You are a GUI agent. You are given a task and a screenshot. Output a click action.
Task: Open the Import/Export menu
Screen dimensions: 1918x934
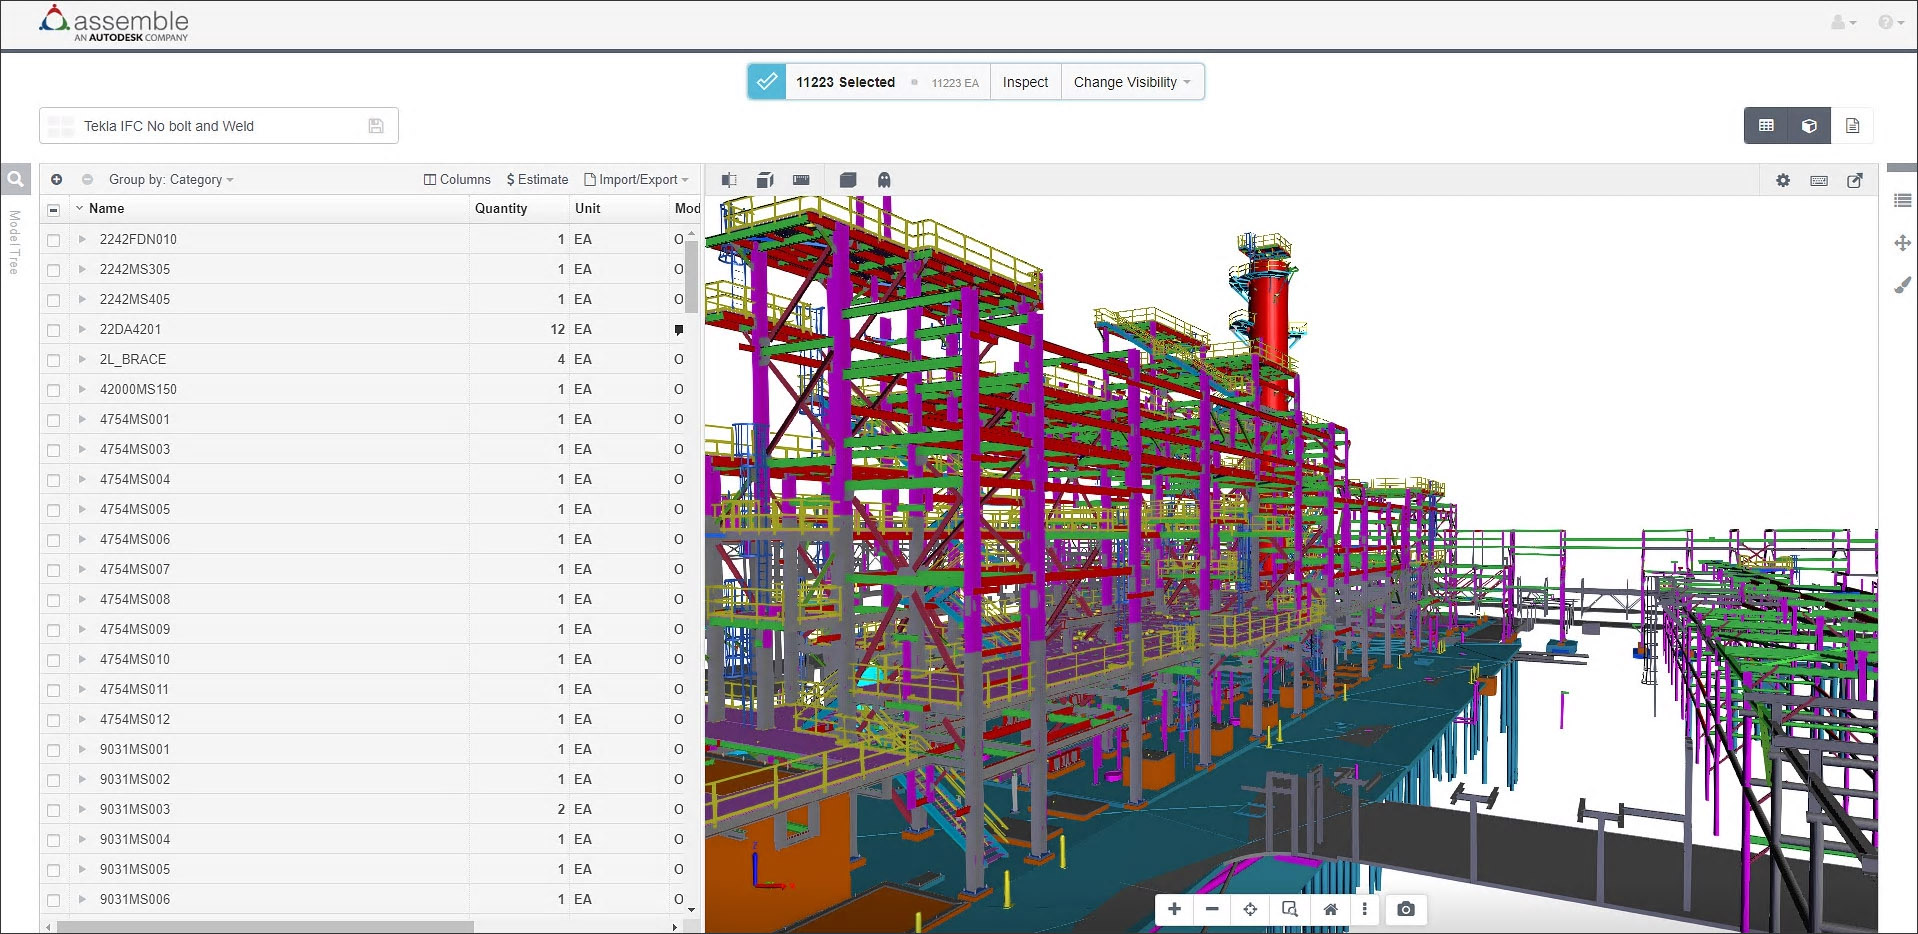click(x=637, y=180)
